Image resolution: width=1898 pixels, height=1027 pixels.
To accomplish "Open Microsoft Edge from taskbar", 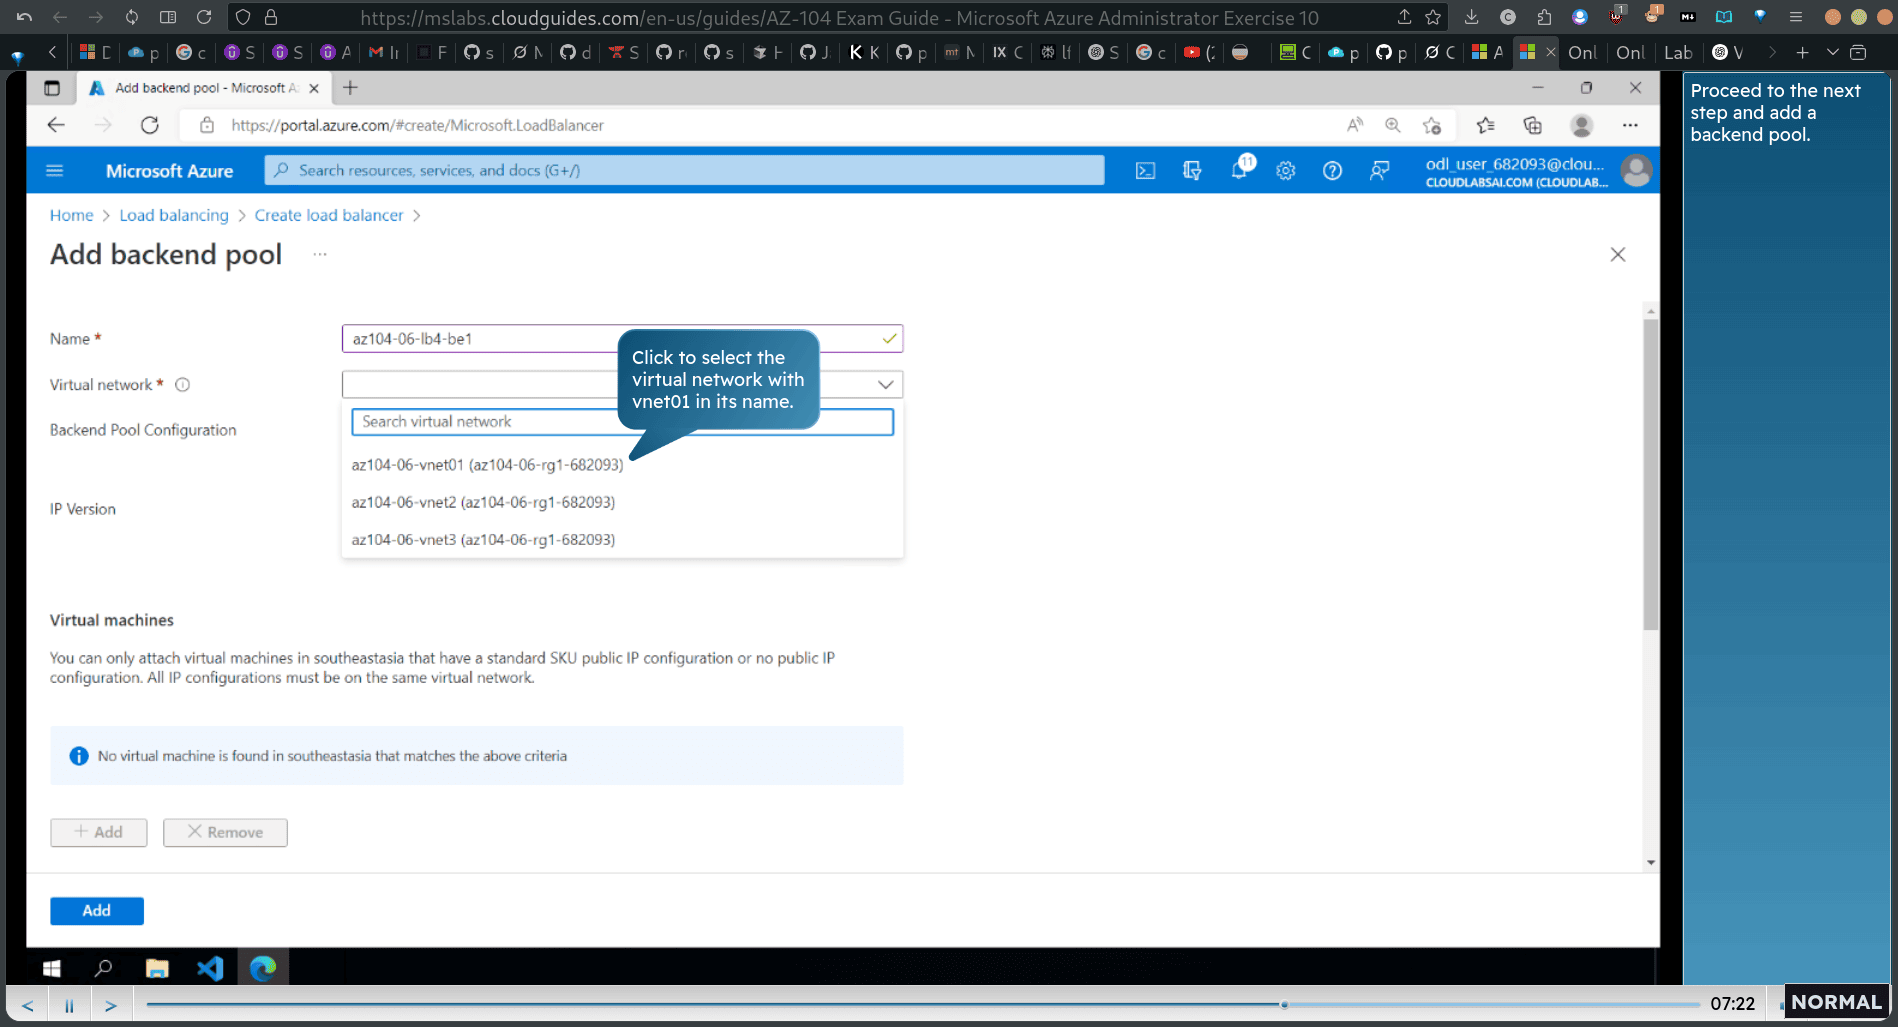I will click(x=263, y=968).
